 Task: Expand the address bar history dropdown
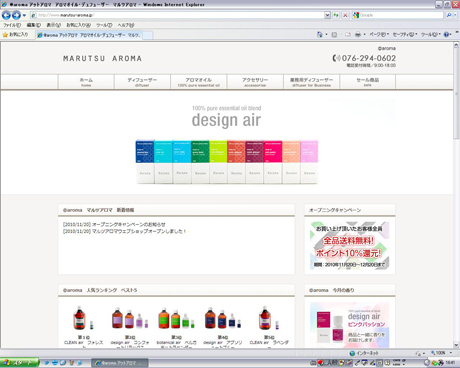327,15
